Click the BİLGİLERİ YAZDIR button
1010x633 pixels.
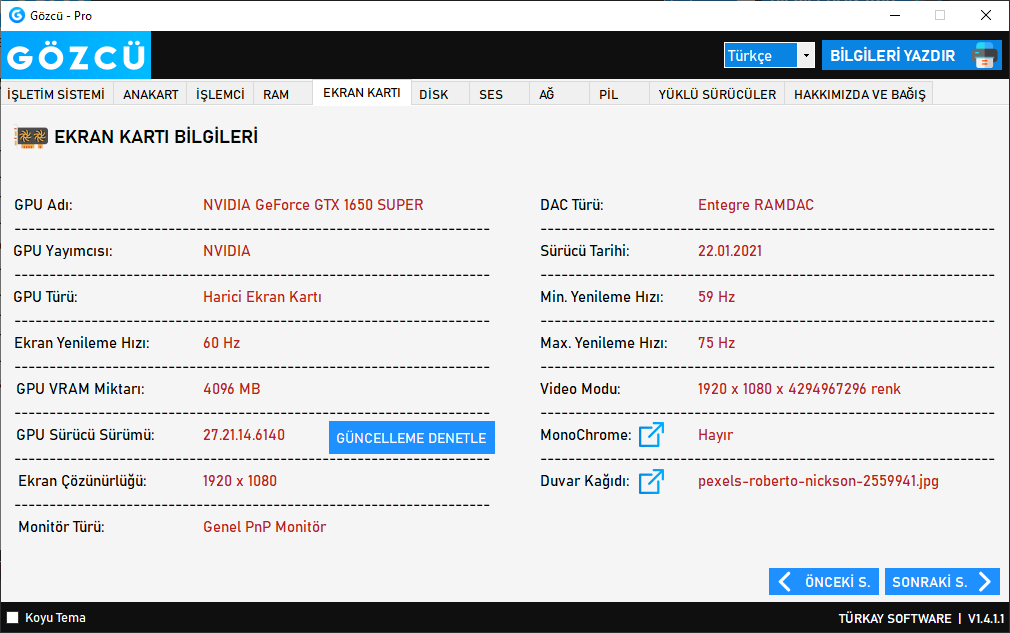click(x=911, y=55)
